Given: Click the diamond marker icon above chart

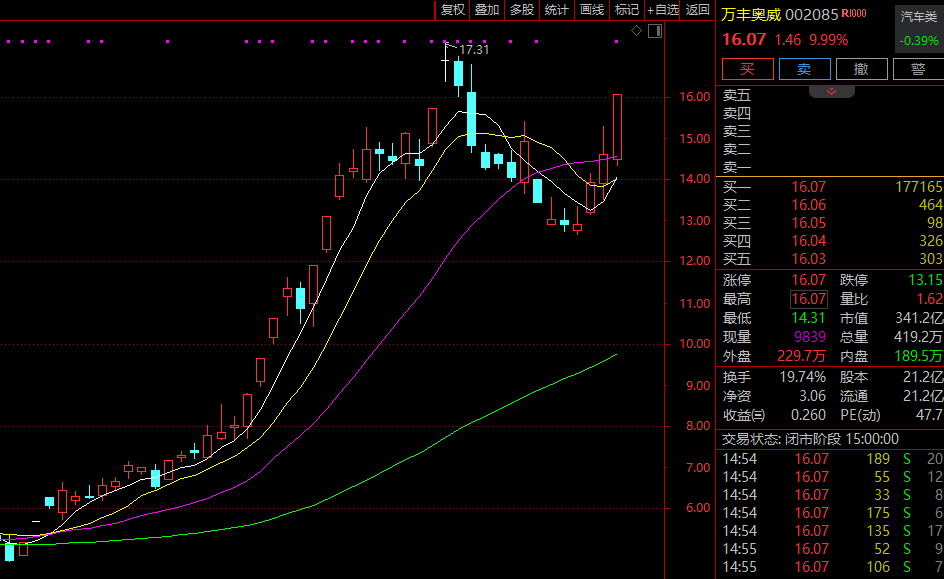Looking at the screenshot, I should tap(636, 32).
